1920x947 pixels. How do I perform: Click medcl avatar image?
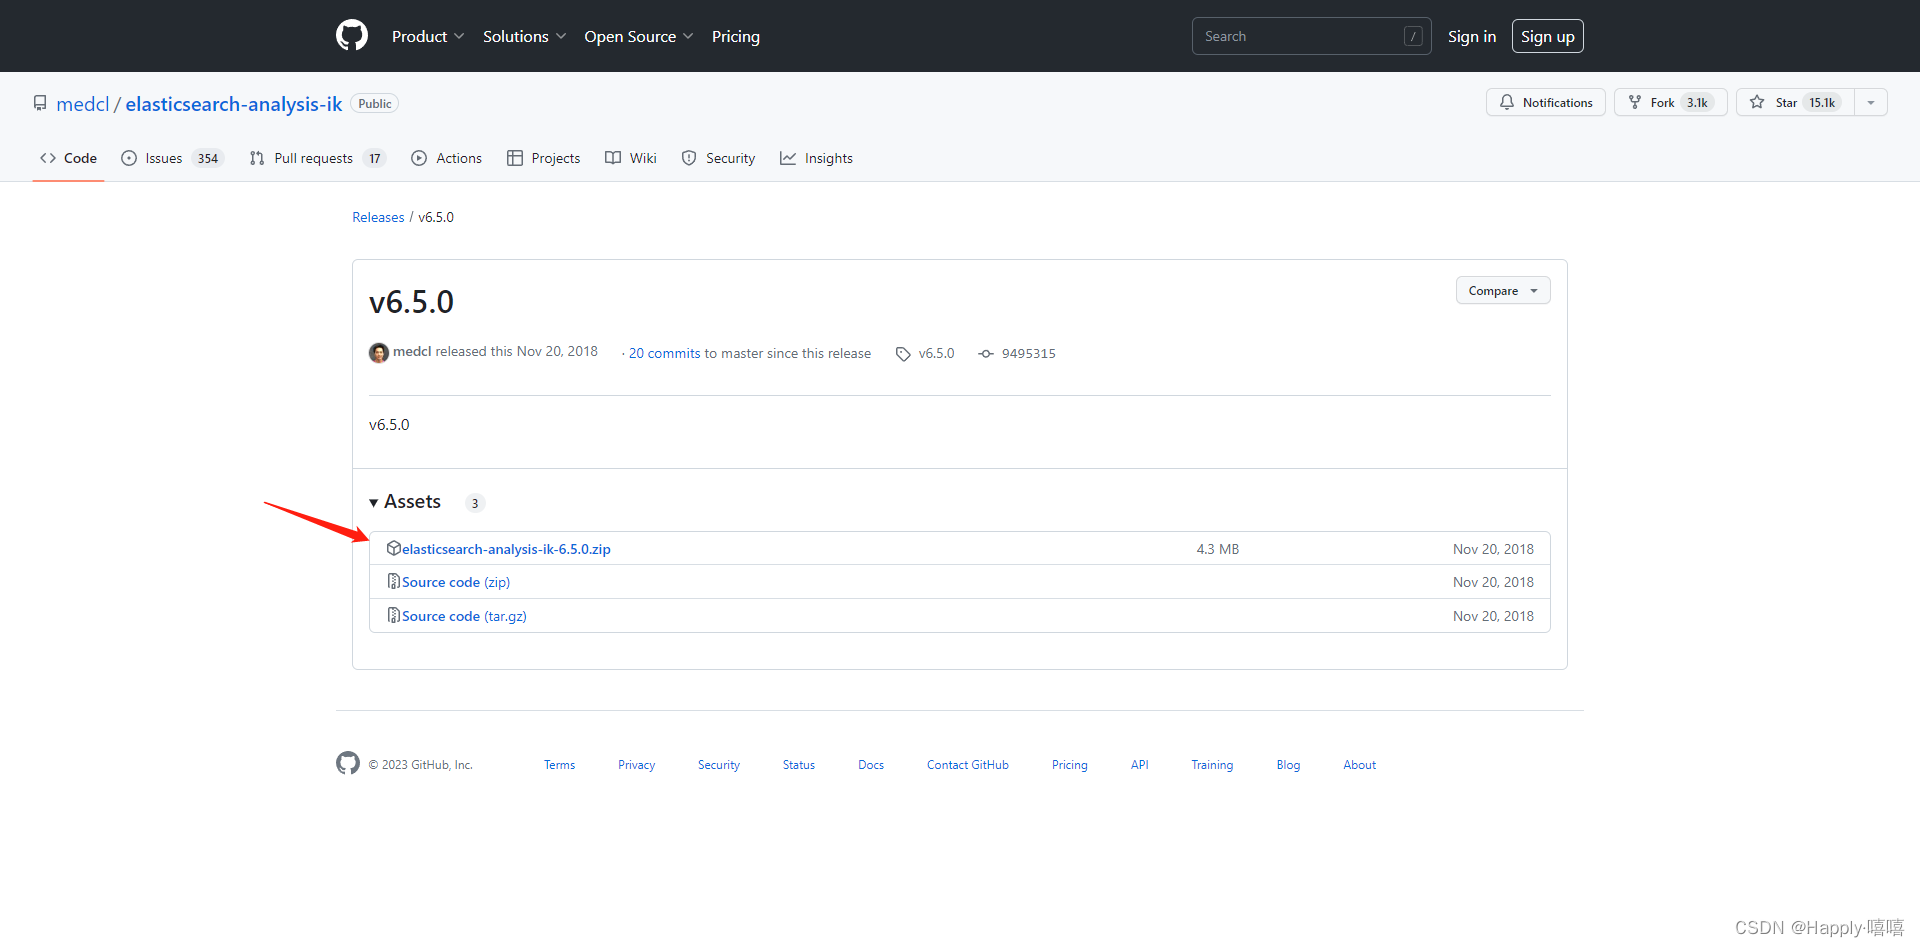[379, 353]
